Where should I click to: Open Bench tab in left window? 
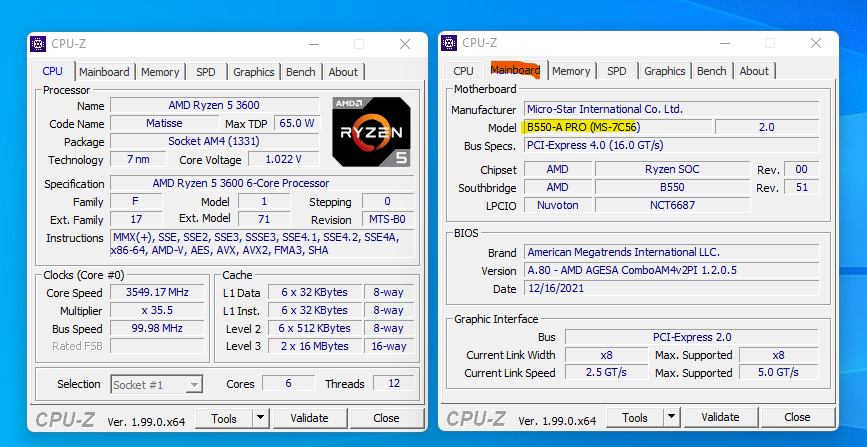[301, 72]
